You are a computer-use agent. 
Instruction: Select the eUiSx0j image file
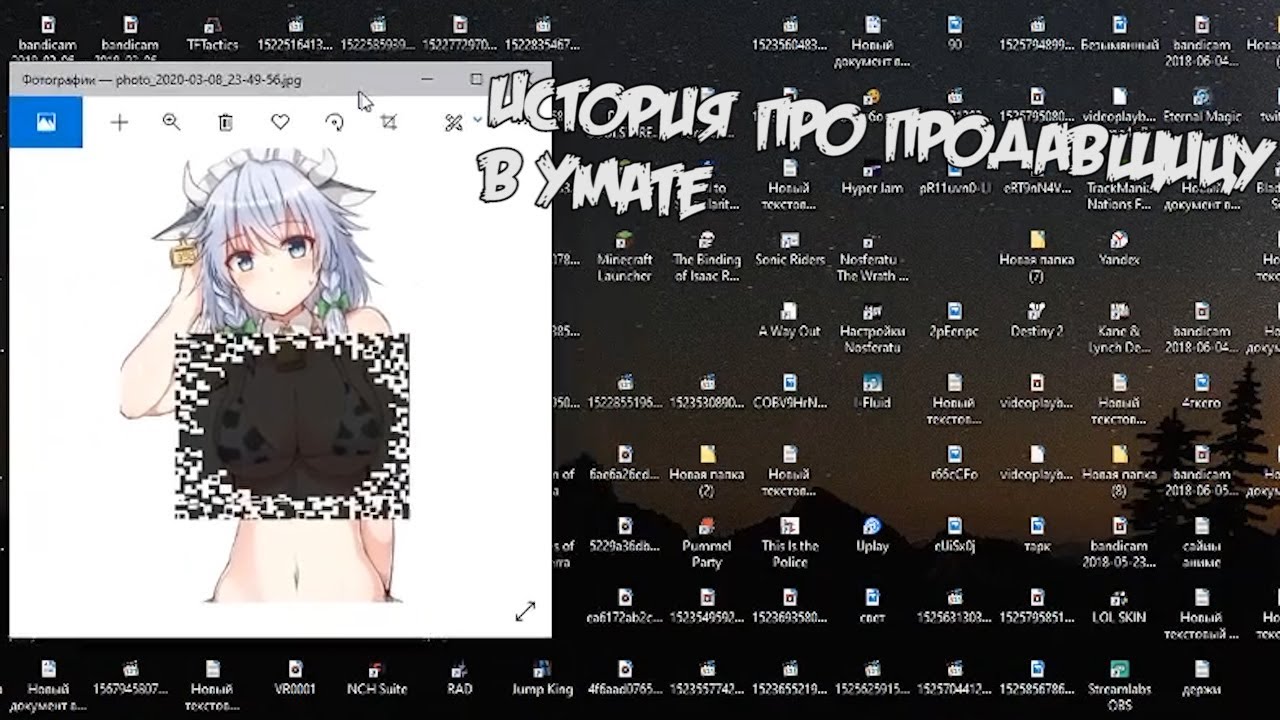pyautogui.click(x=955, y=535)
